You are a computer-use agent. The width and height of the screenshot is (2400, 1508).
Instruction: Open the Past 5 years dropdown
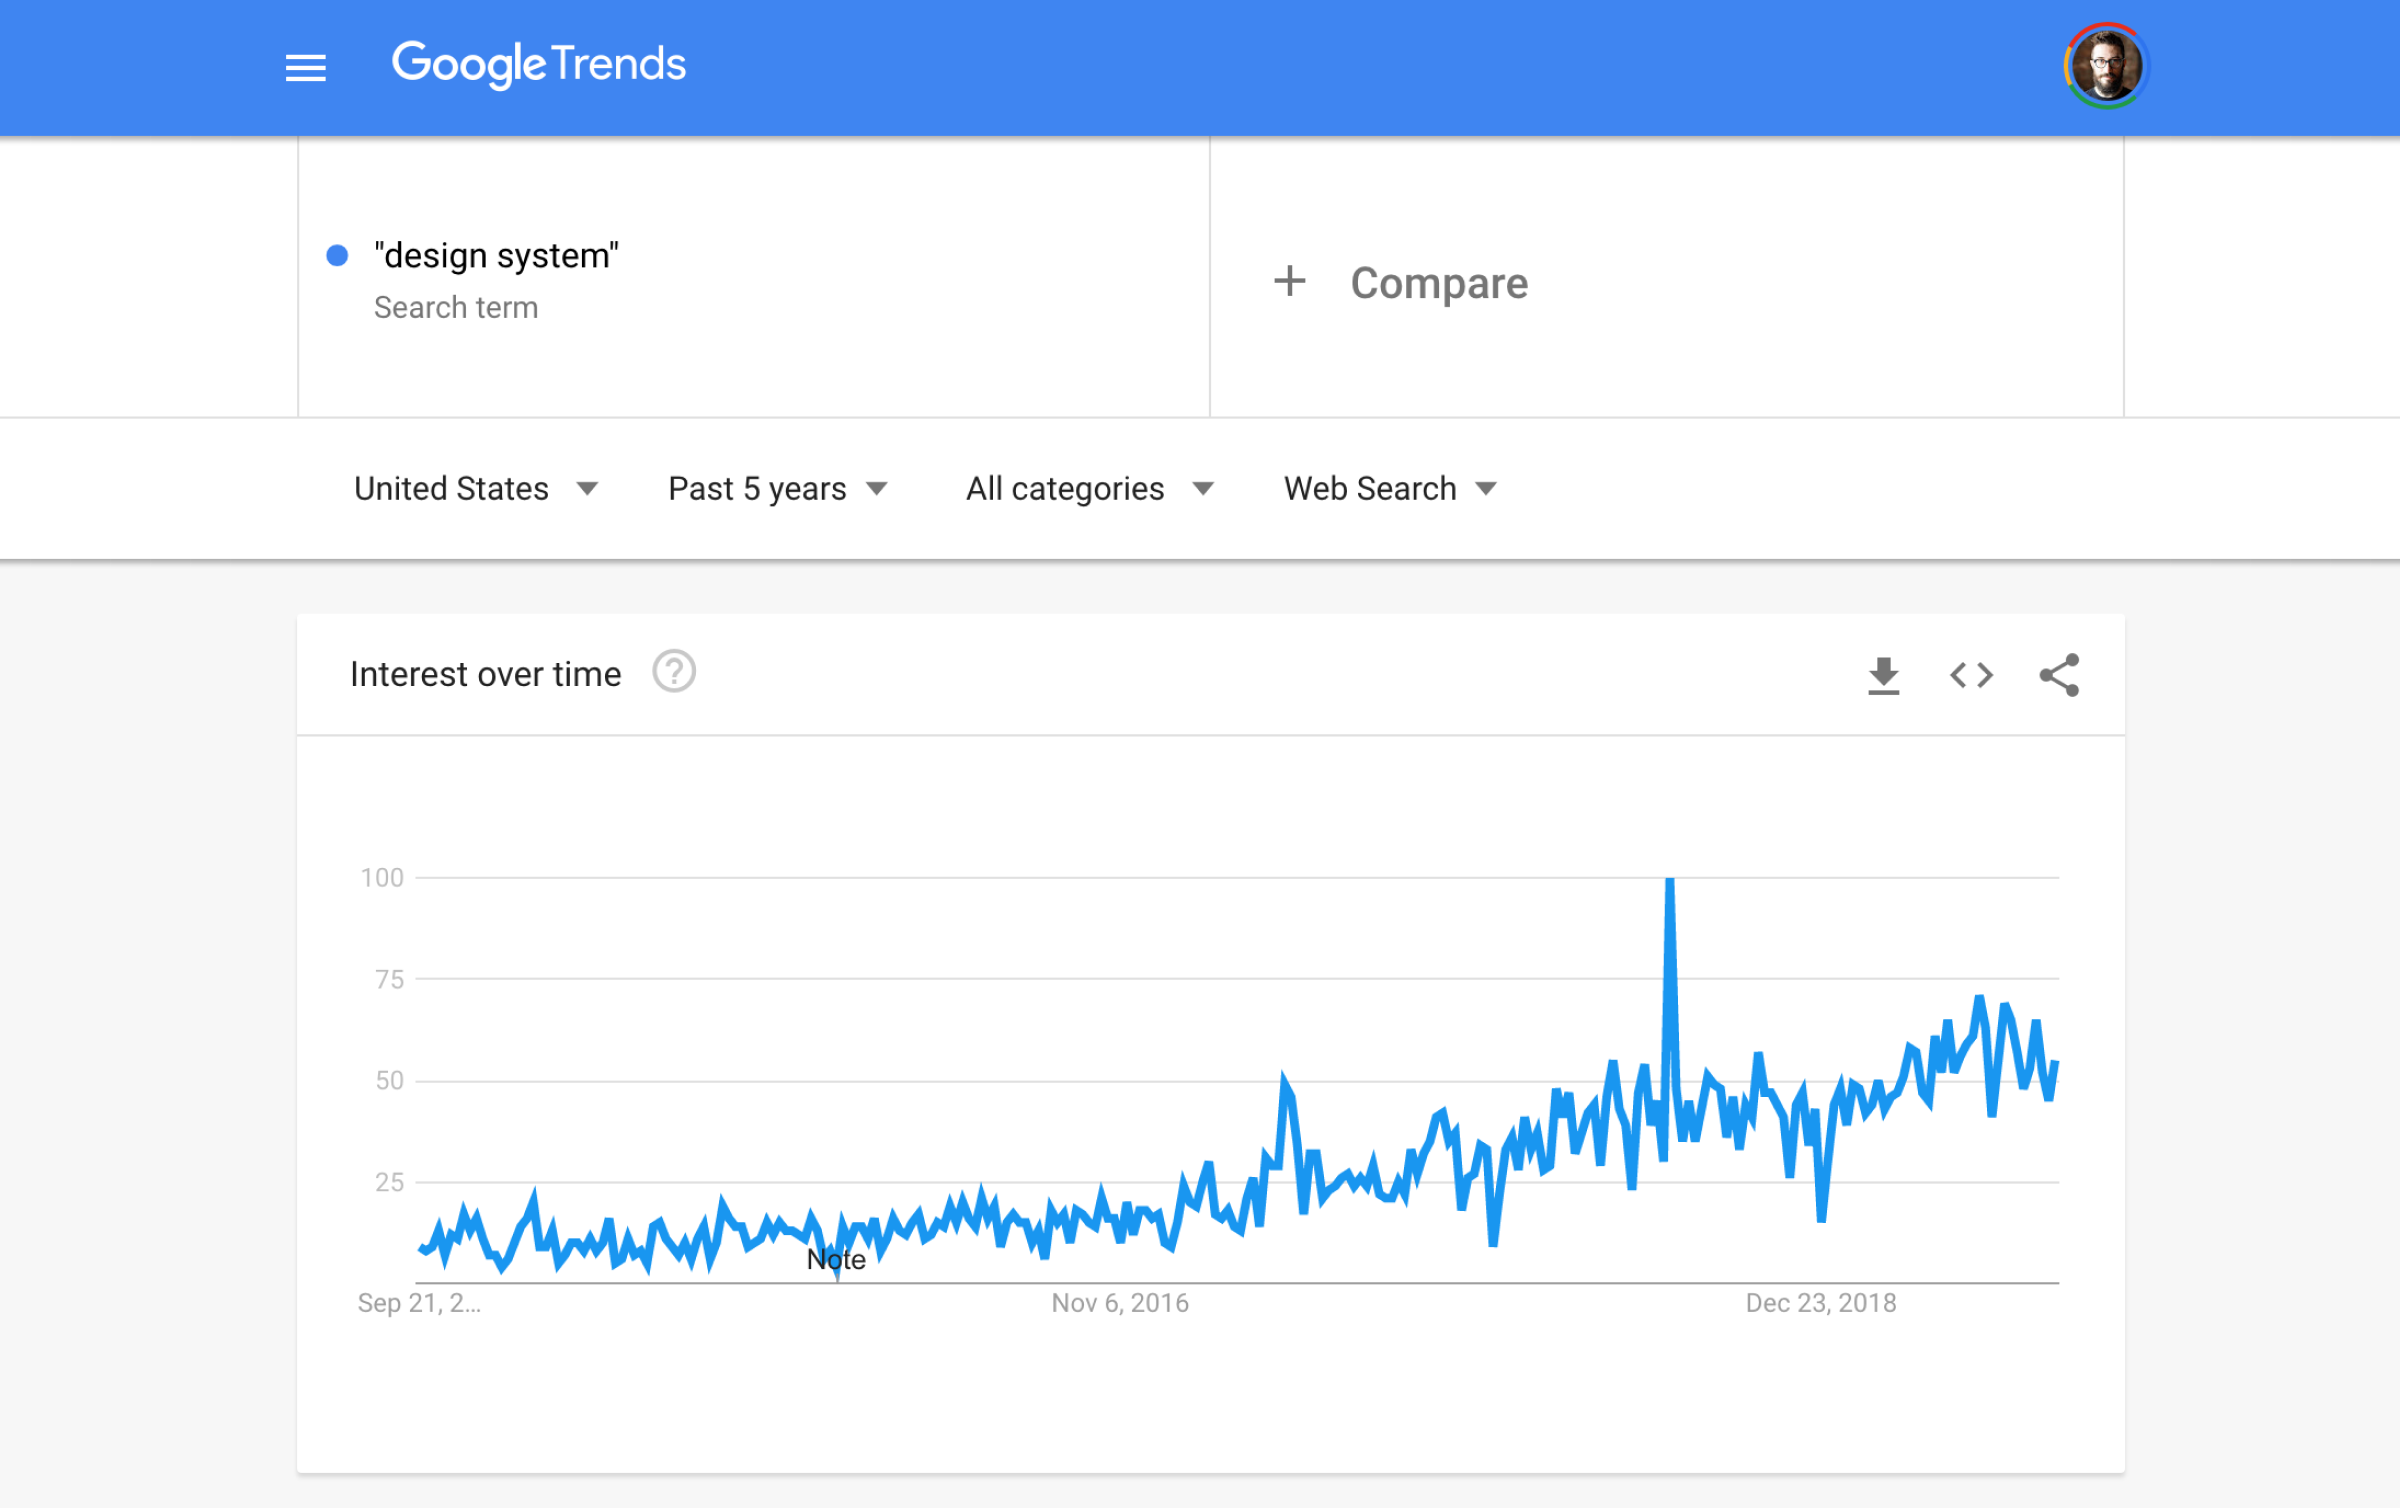coord(778,489)
